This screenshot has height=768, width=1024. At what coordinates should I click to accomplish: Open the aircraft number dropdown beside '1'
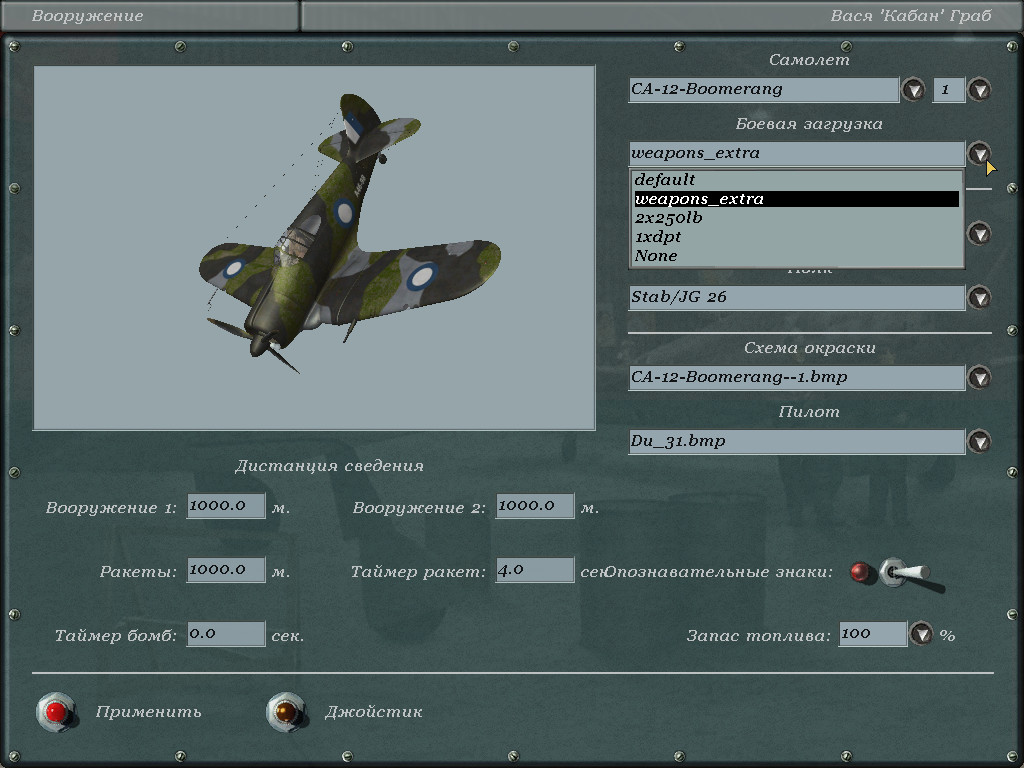[x=979, y=89]
